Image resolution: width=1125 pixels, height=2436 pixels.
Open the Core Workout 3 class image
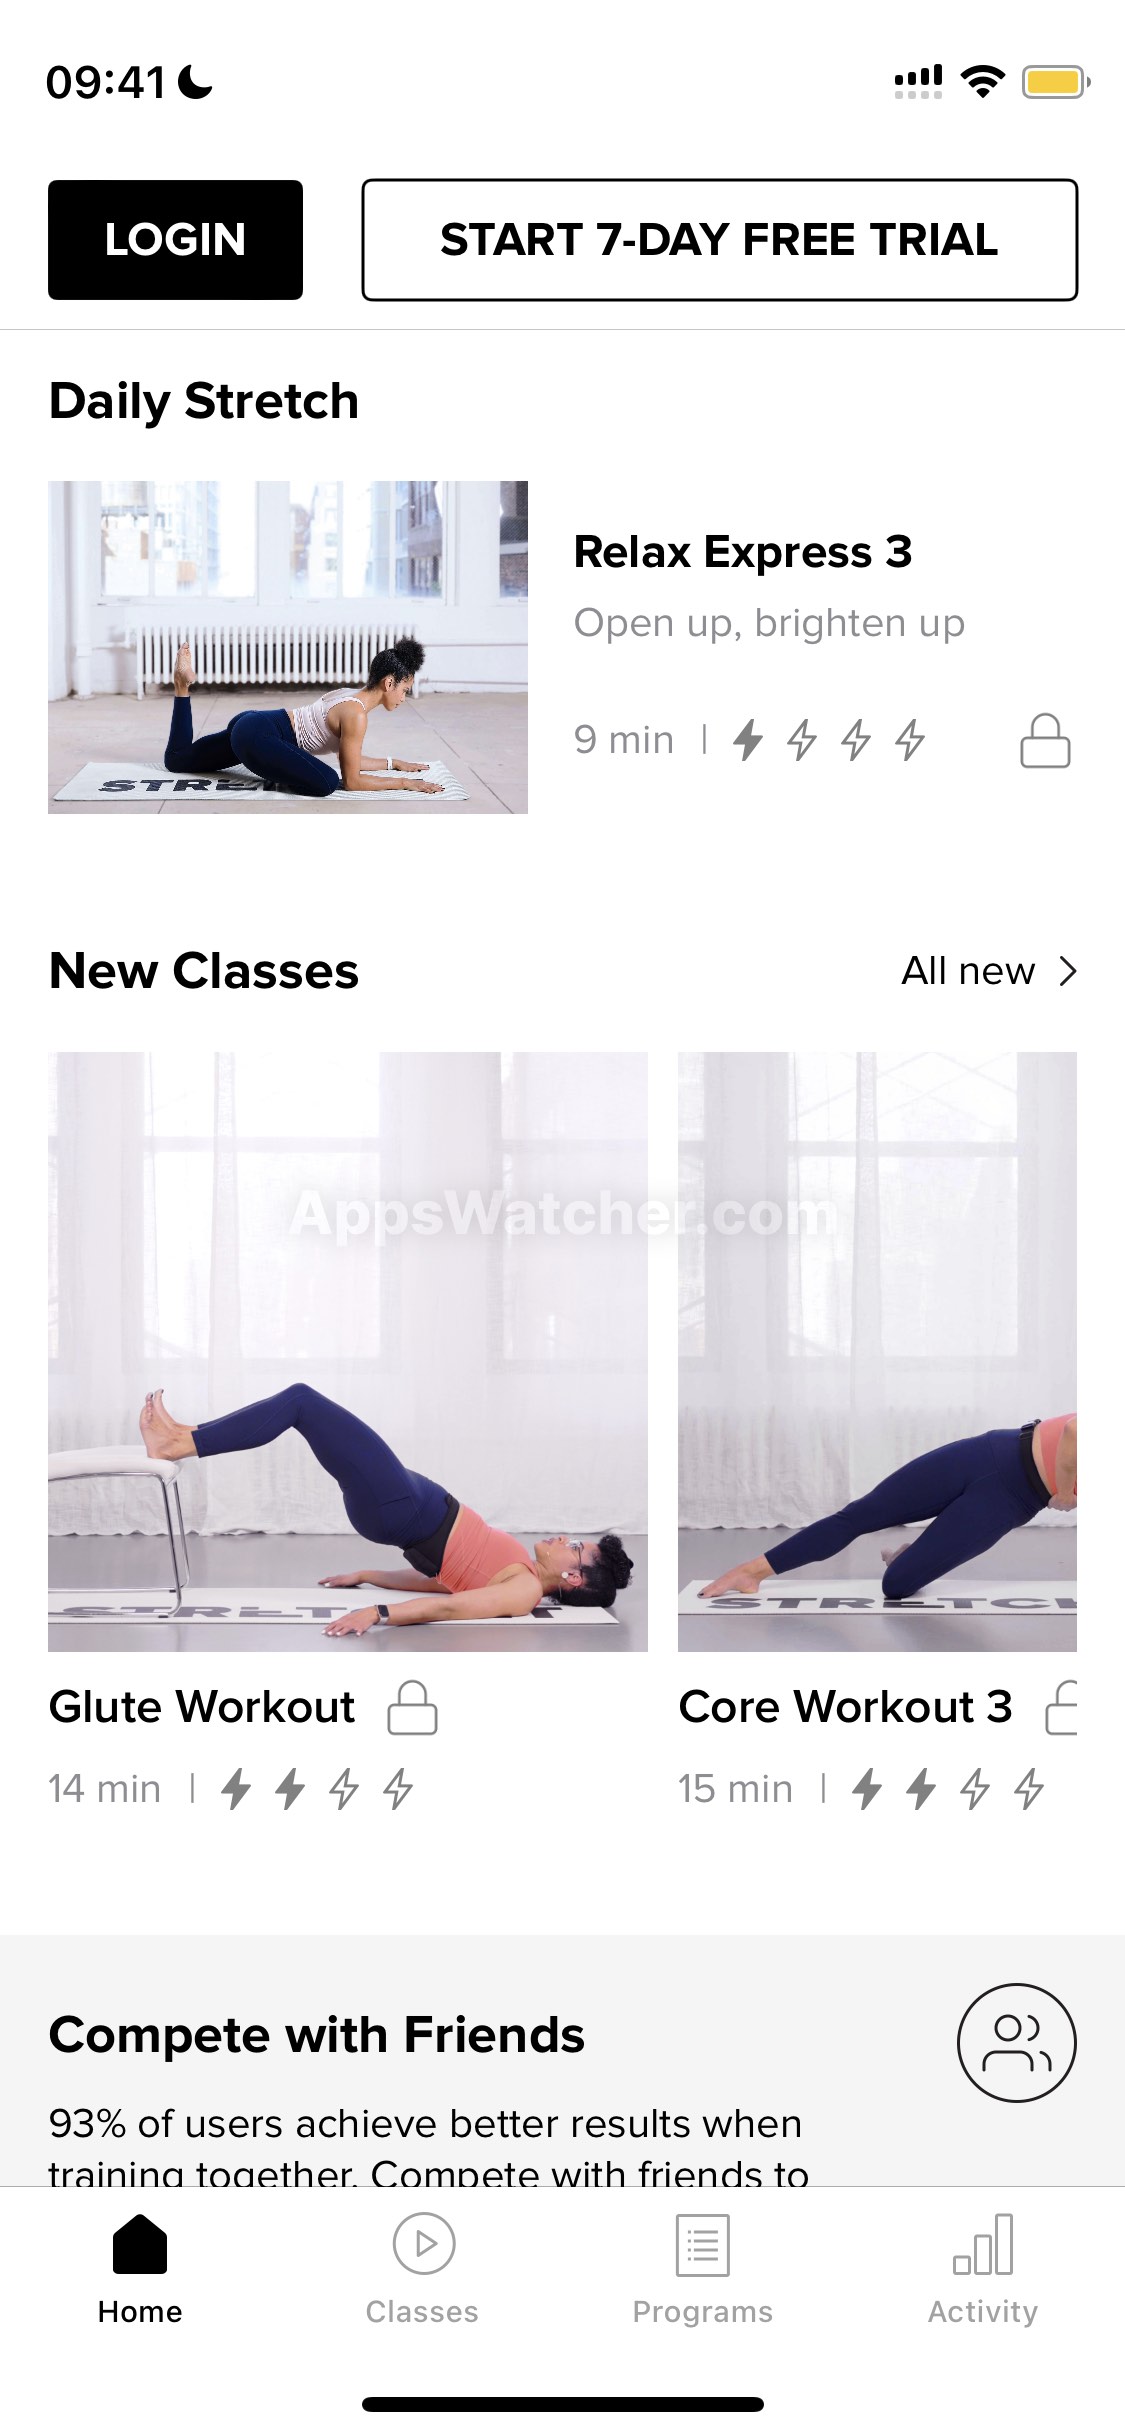point(877,1351)
